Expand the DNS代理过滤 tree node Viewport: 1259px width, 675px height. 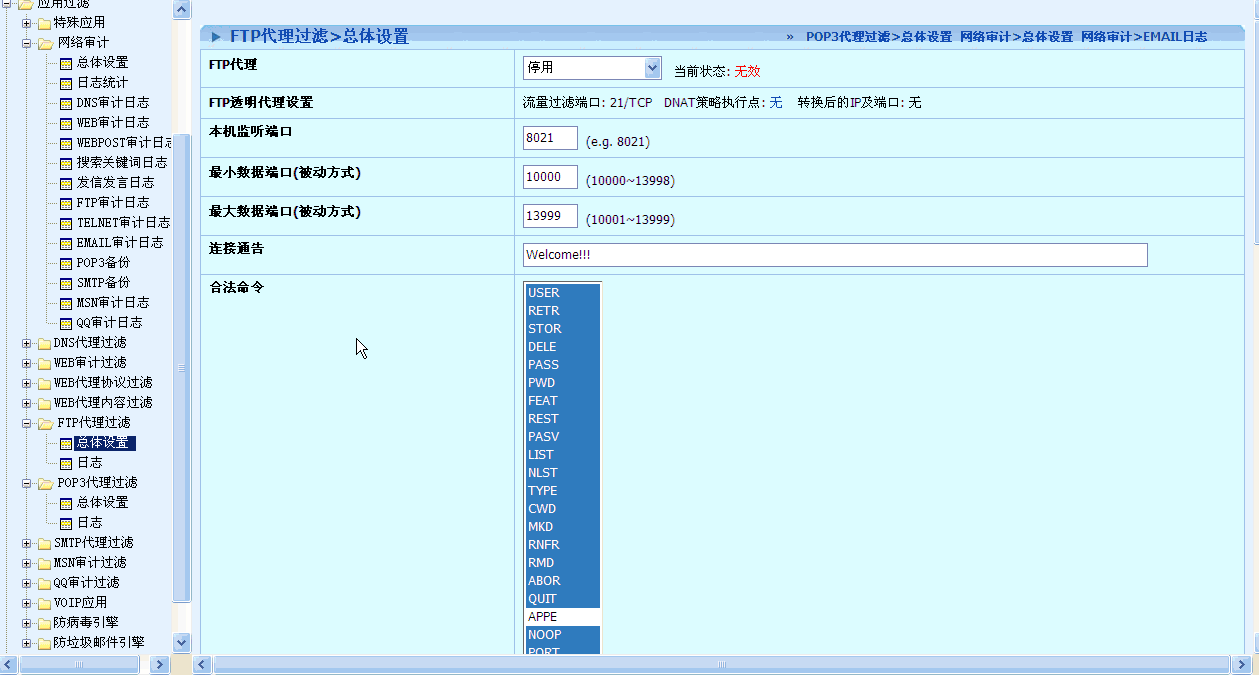[27, 343]
